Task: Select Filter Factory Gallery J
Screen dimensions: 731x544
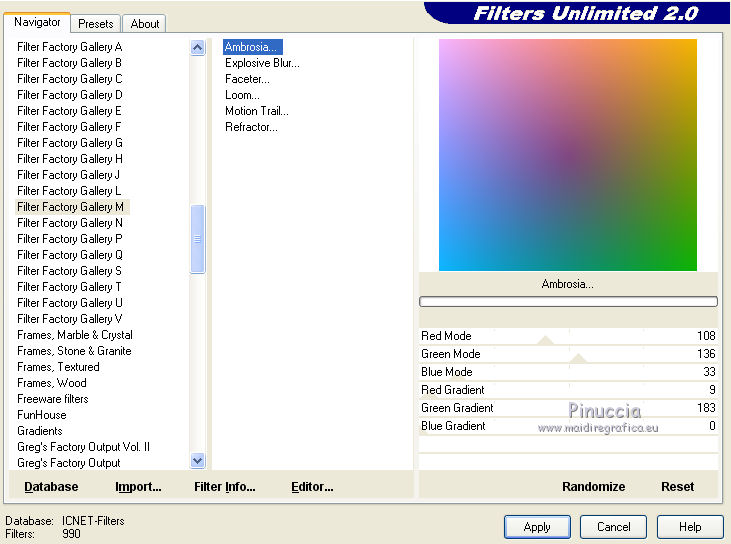Action: tap(68, 175)
